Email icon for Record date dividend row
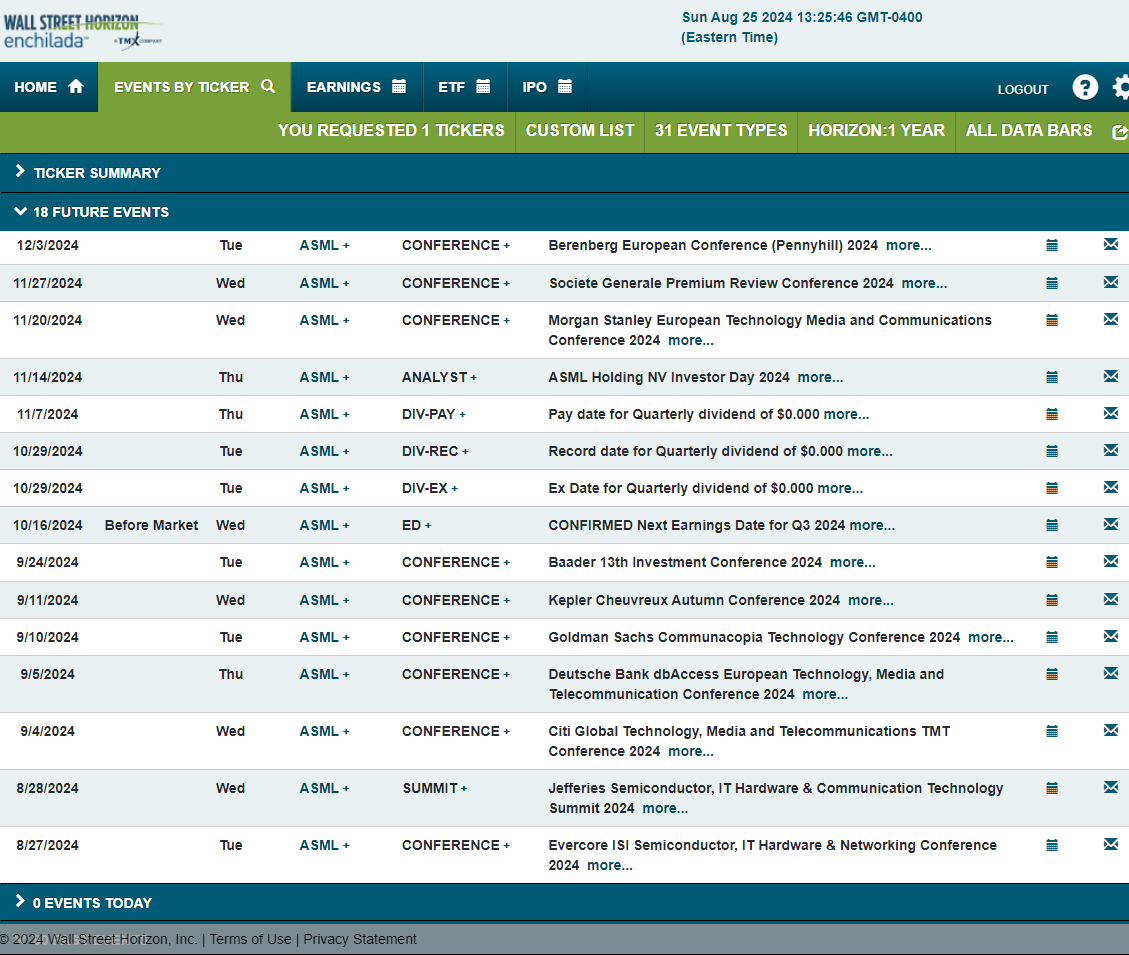 coord(1111,450)
